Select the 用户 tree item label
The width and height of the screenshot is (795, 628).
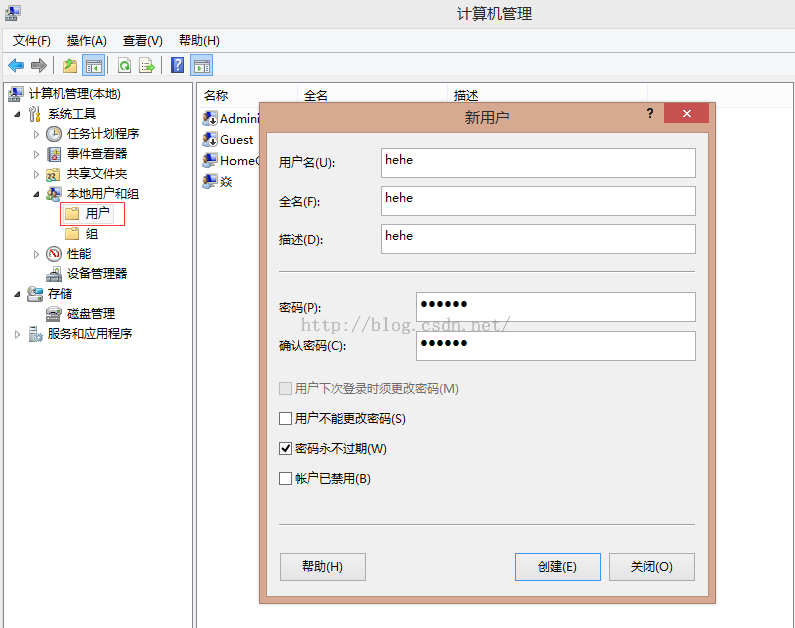[97, 213]
